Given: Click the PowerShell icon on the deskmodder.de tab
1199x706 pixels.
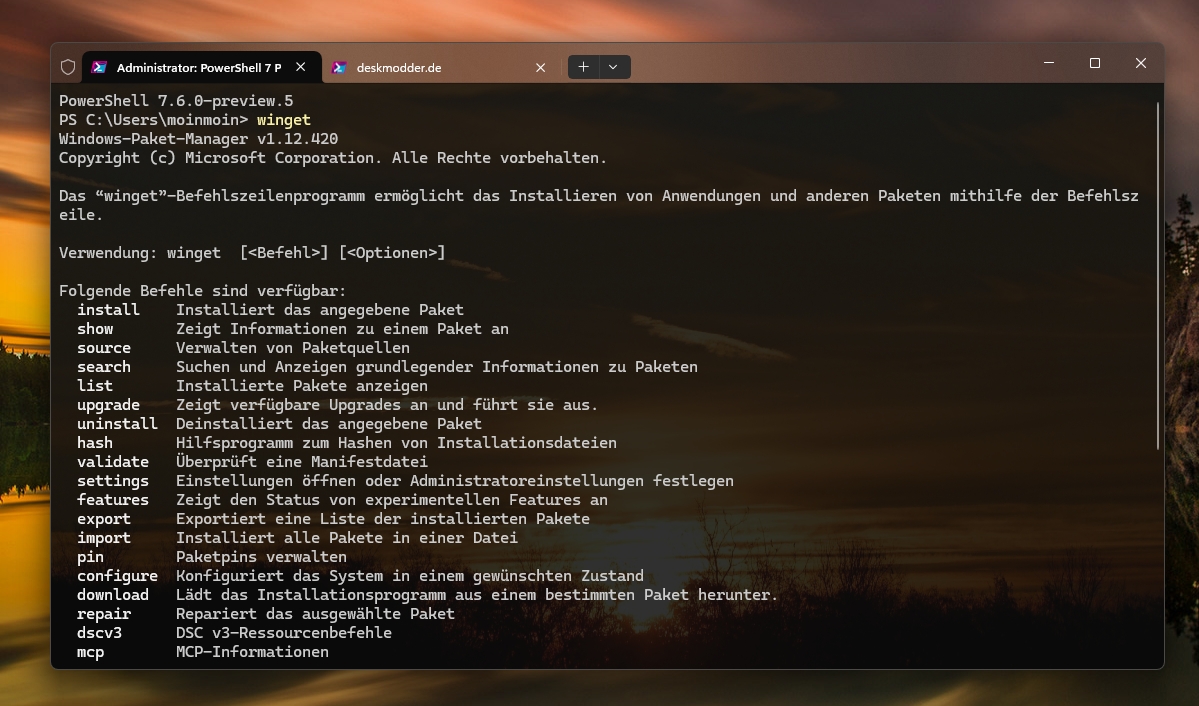Looking at the screenshot, I should [340, 67].
